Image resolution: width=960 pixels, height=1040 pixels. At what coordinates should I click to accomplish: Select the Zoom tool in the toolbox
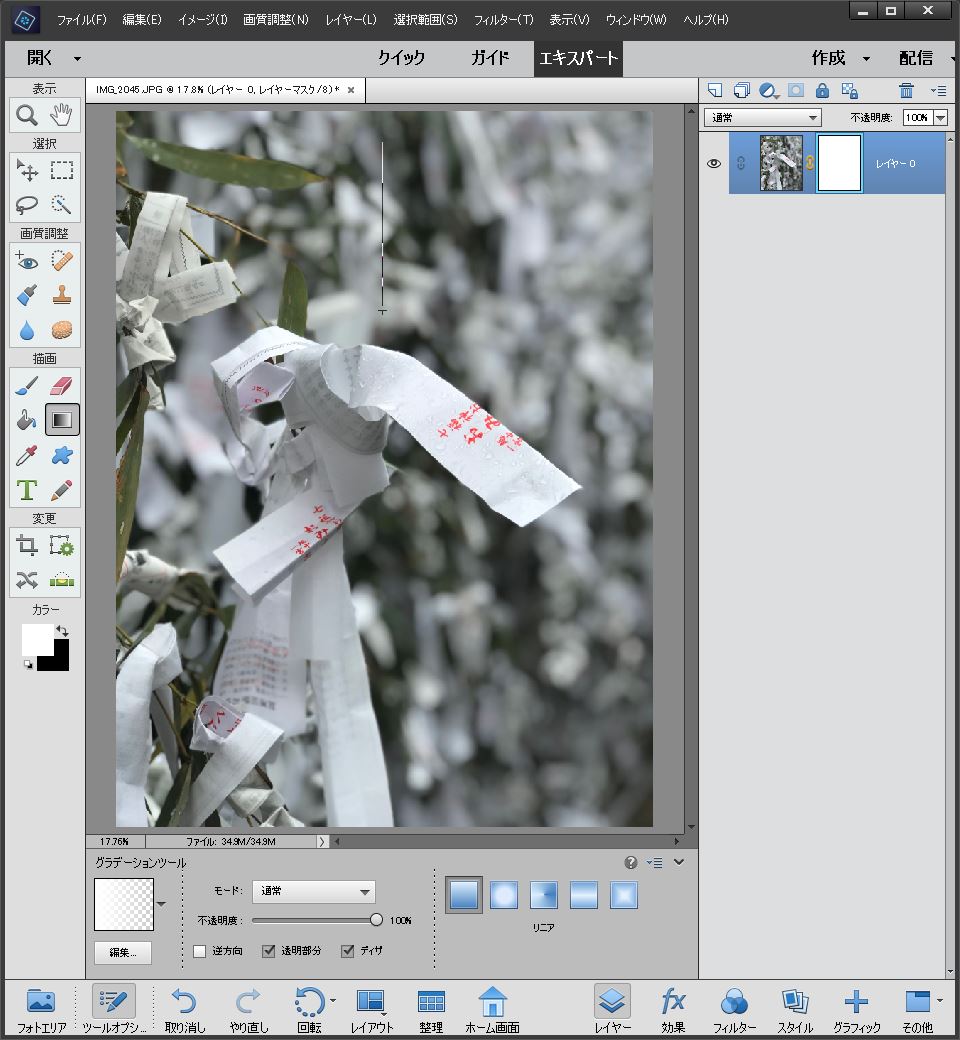(27, 116)
